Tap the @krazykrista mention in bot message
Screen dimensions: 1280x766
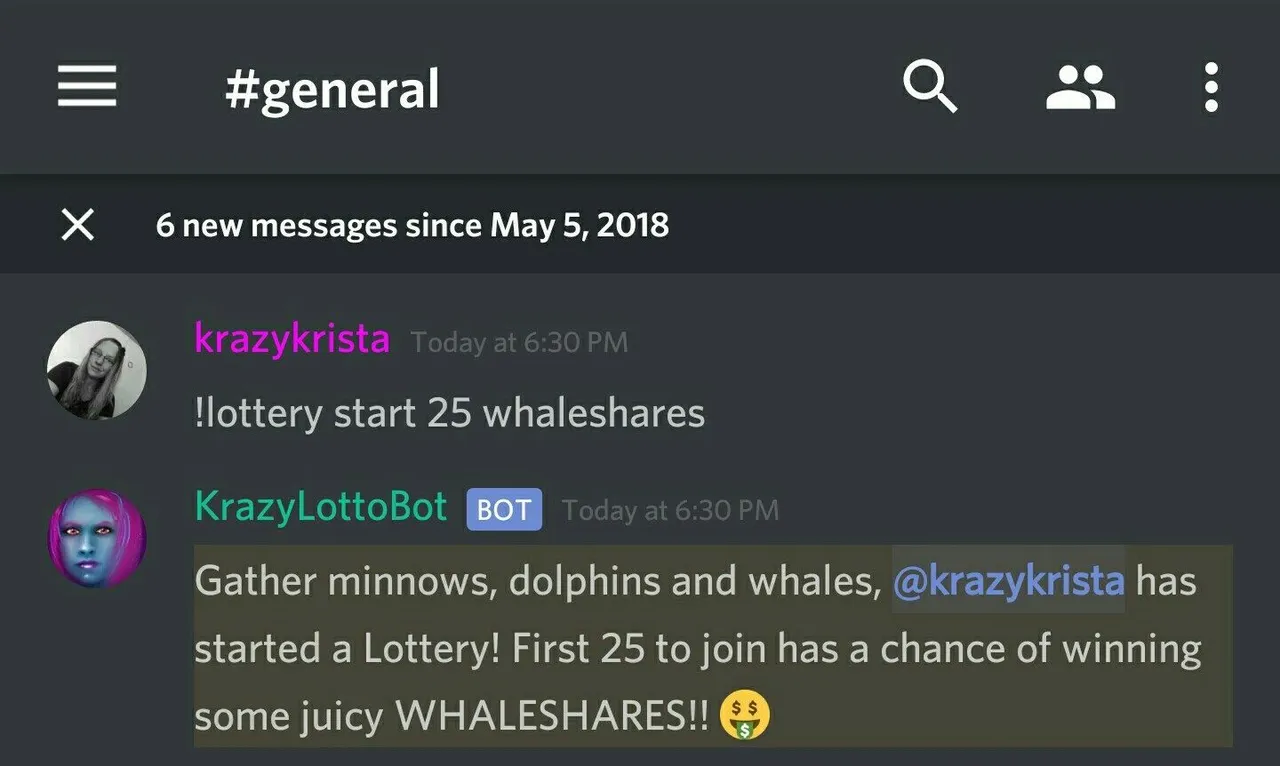click(x=1009, y=580)
